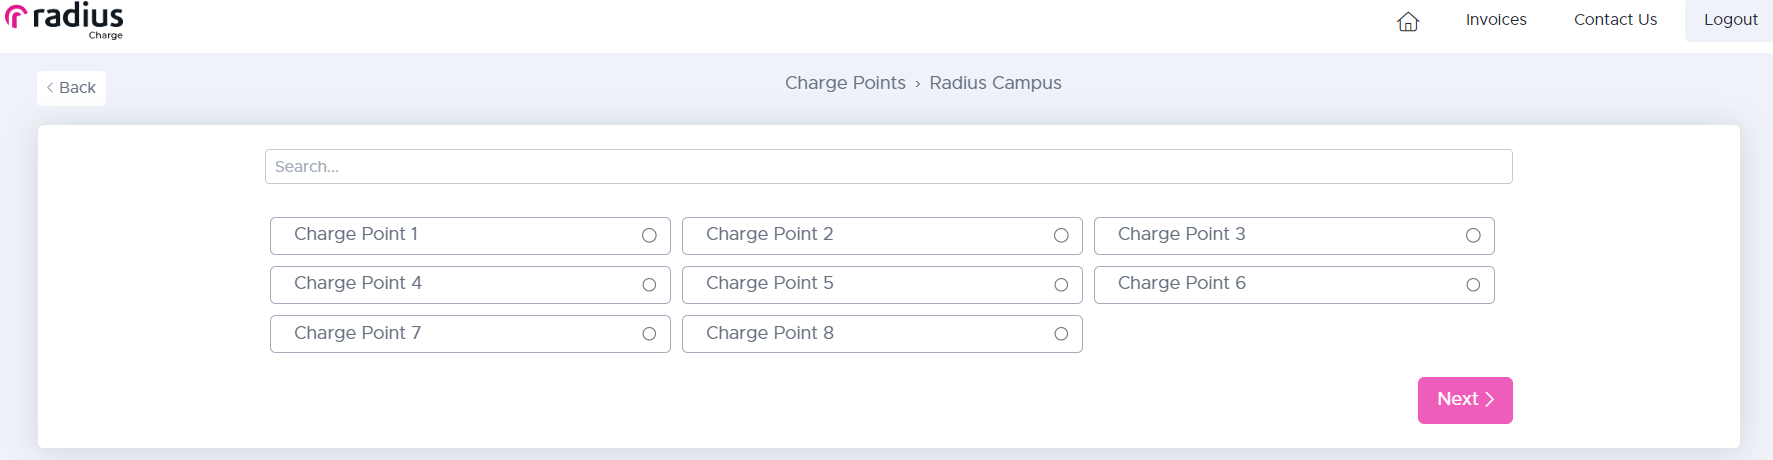This screenshot has width=1773, height=460.
Task: Go back using the Back button
Action: [x=71, y=88]
